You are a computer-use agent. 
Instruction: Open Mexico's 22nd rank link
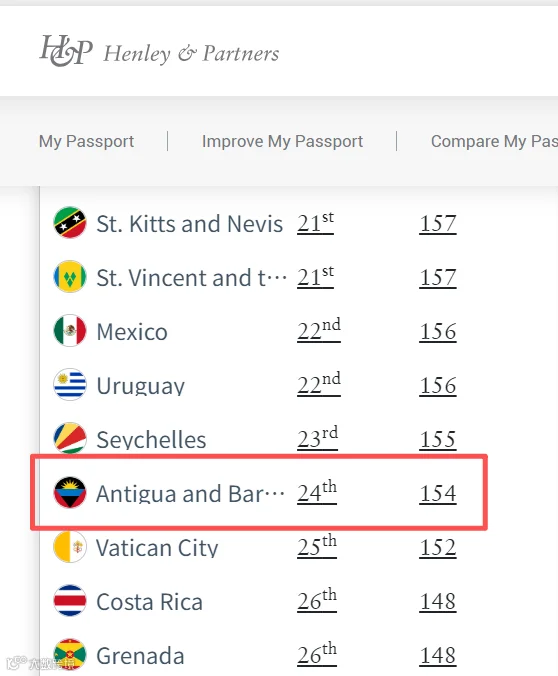tap(319, 330)
